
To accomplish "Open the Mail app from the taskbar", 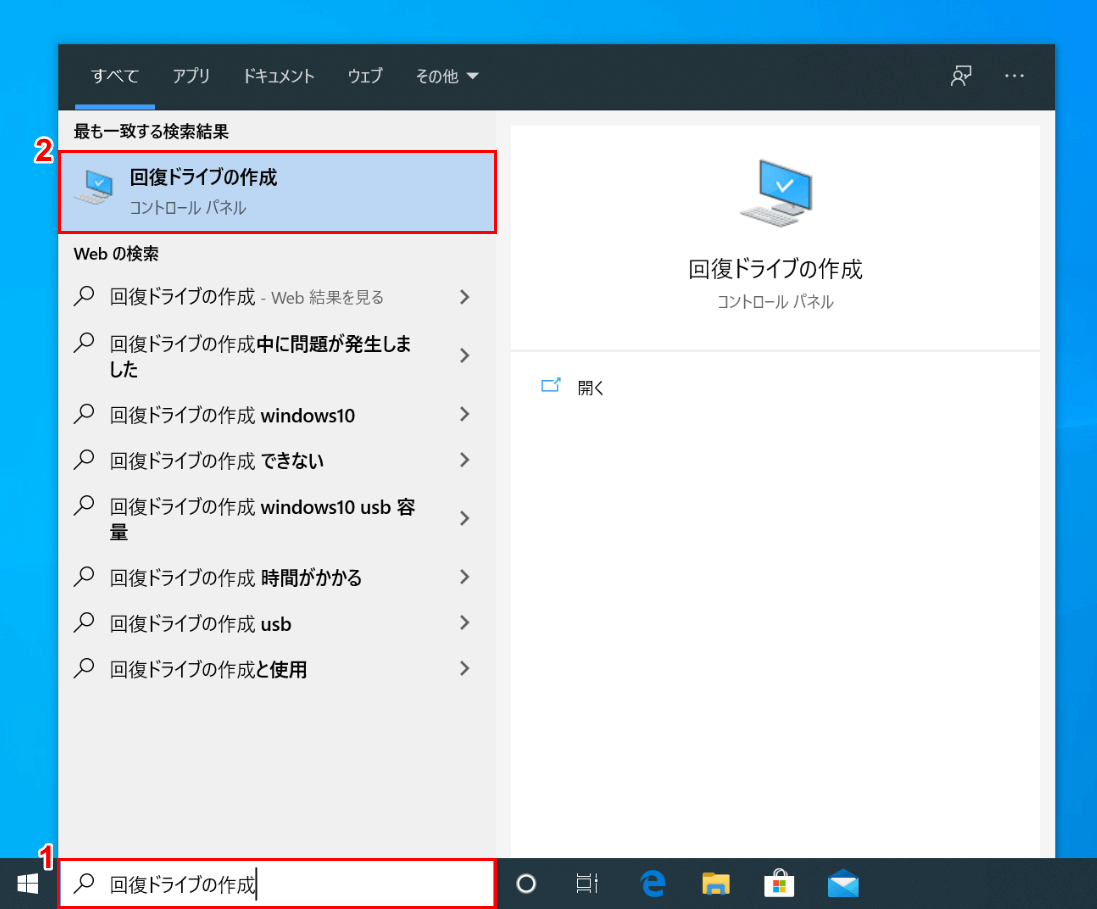I will [842, 884].
